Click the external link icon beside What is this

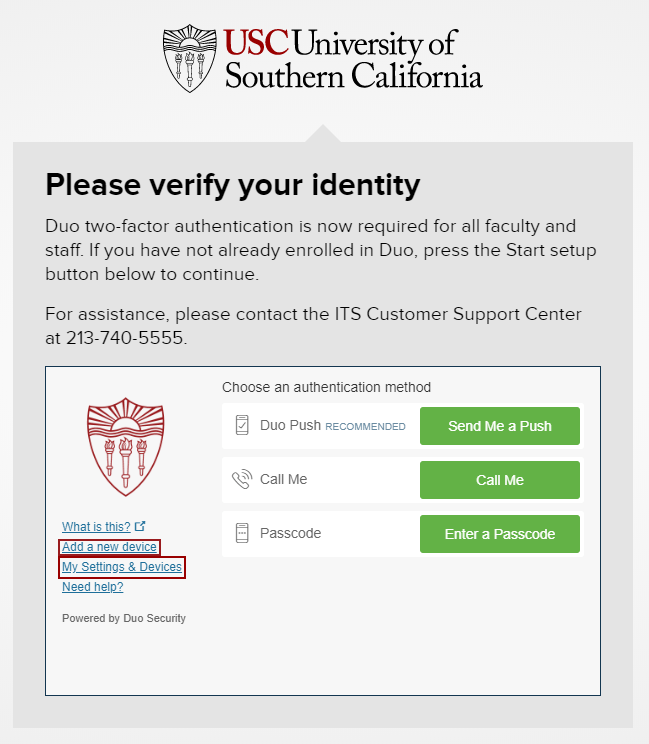pyautogui.click(x=140, y=526)
